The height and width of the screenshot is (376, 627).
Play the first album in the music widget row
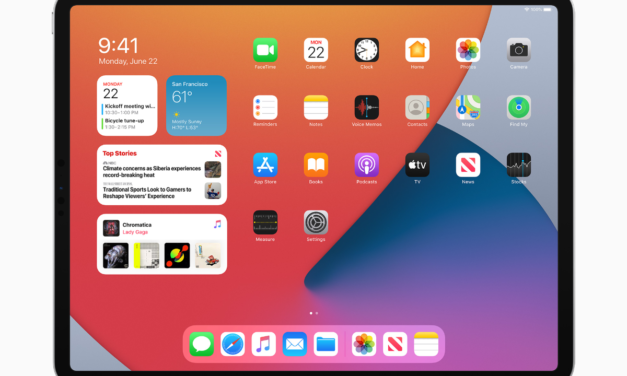point(116,255)
